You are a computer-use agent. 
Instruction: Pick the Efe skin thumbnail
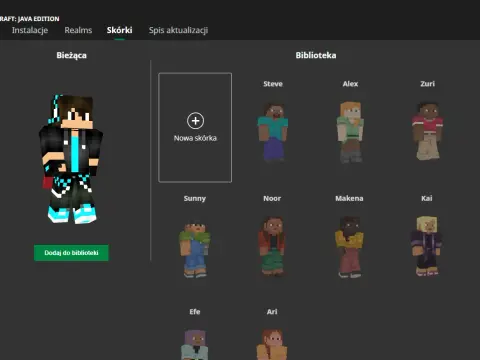tap(195, 345)
